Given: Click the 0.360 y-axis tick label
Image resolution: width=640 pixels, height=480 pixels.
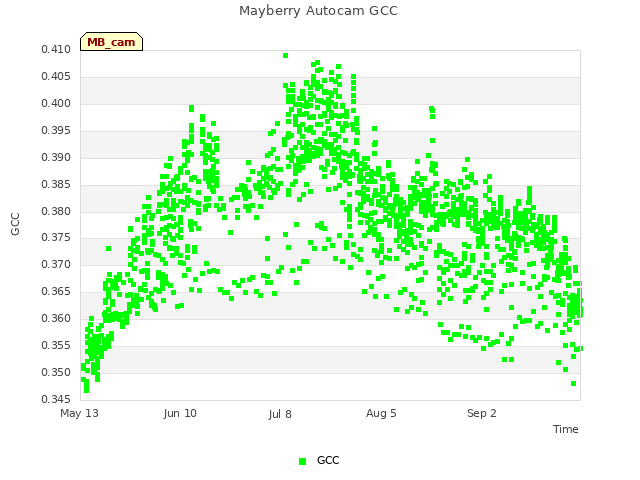Looking at the screenshot, I should tap(56, 318).
